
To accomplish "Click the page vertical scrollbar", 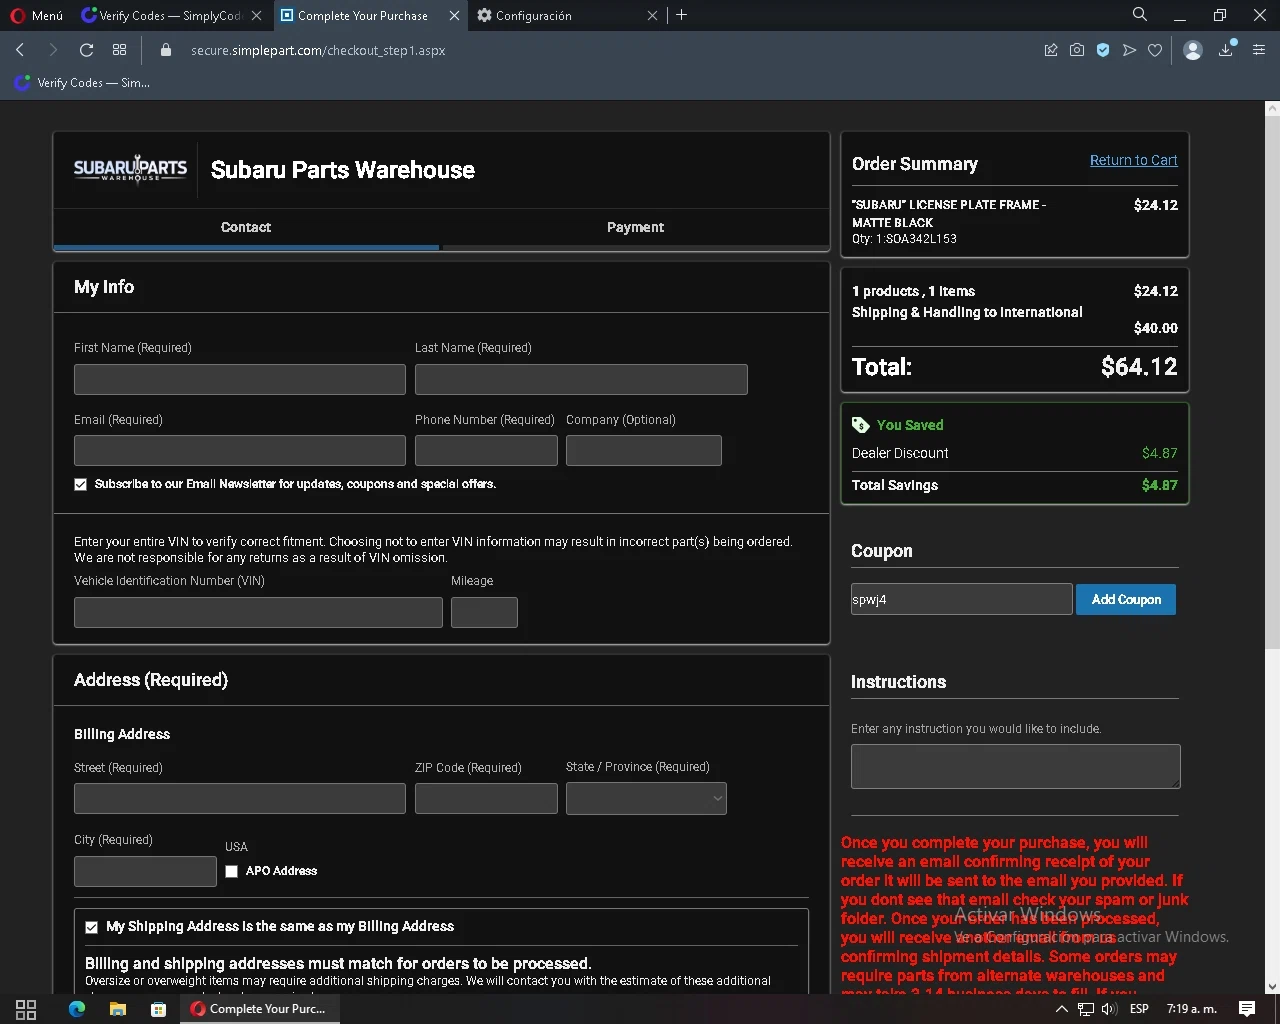I will point(1272,380).
